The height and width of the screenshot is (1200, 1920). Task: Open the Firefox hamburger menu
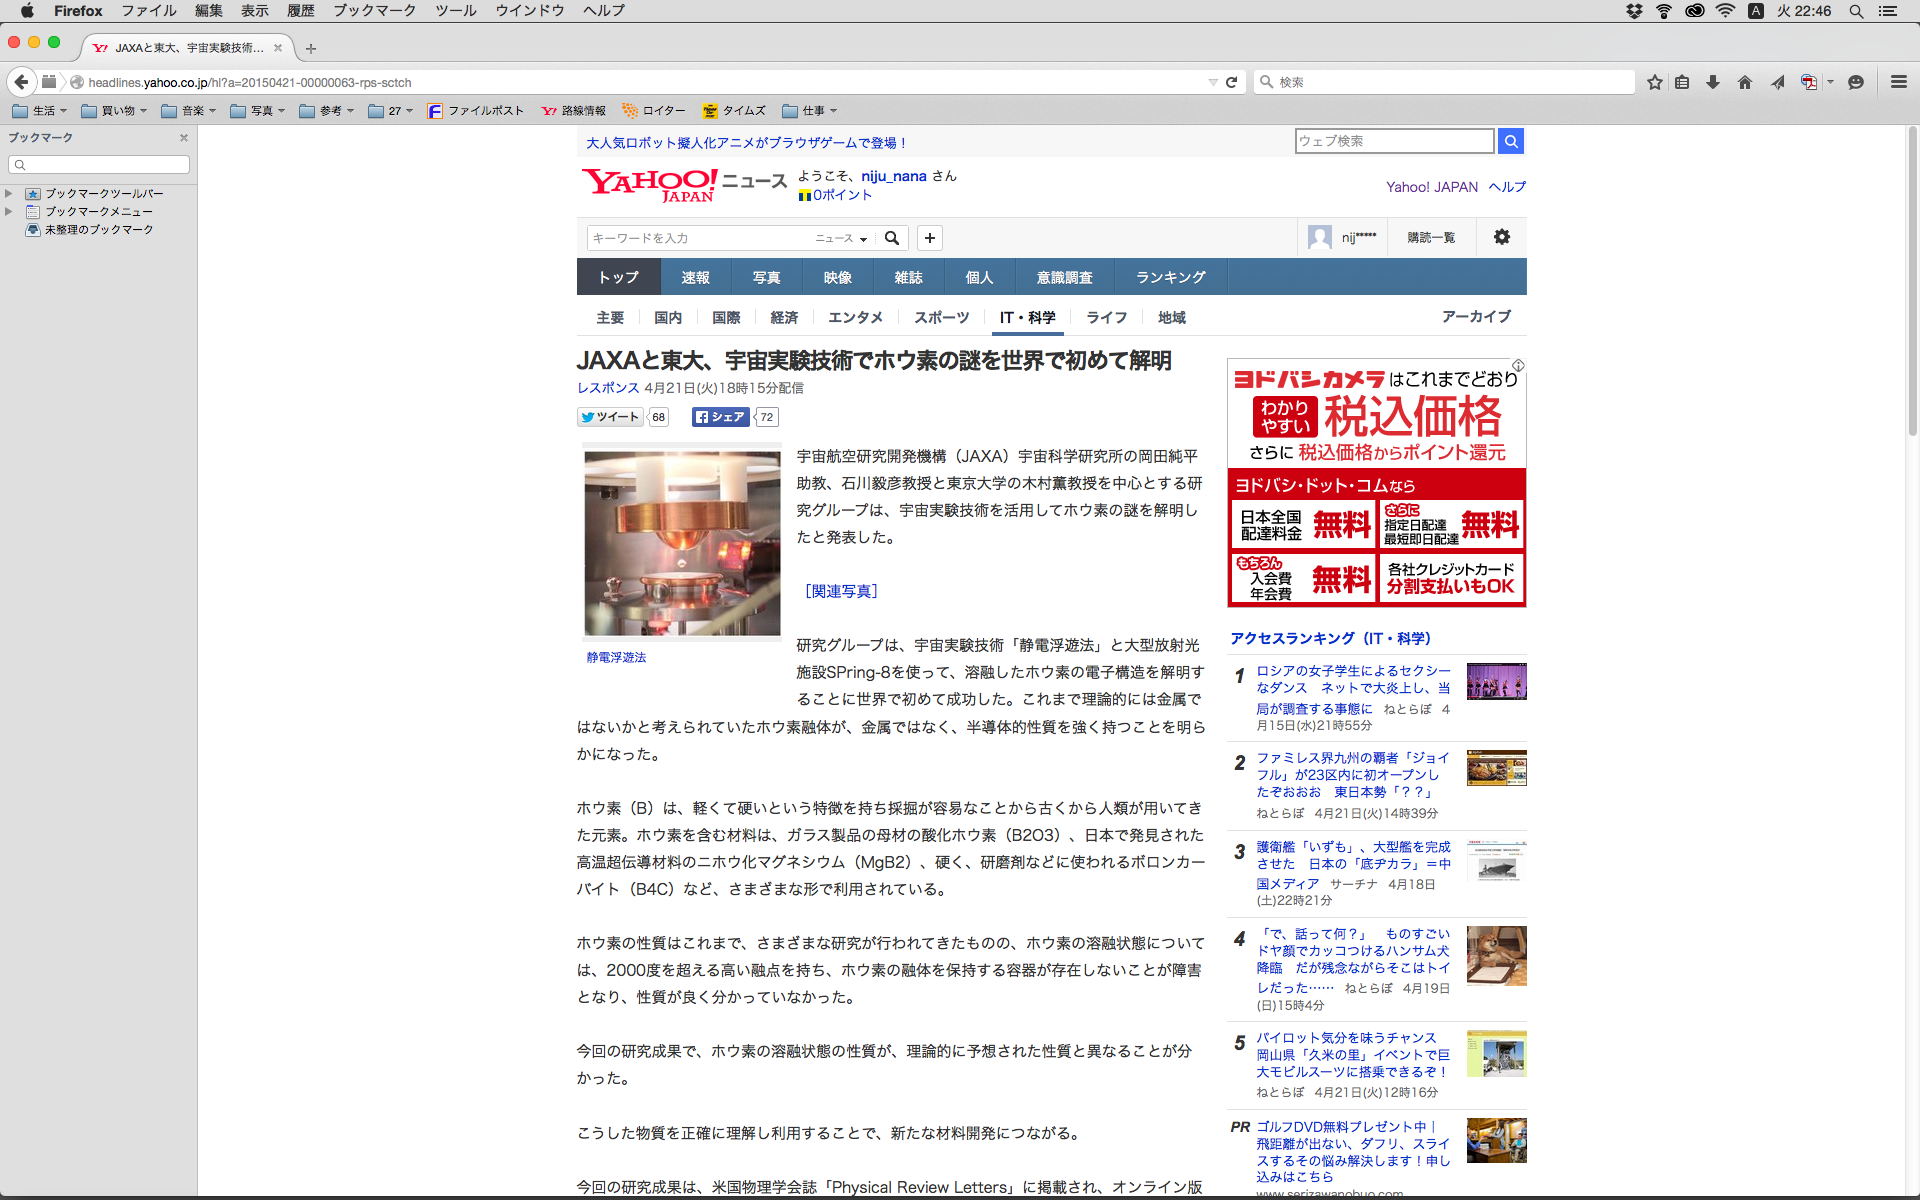coord(1898,82)
